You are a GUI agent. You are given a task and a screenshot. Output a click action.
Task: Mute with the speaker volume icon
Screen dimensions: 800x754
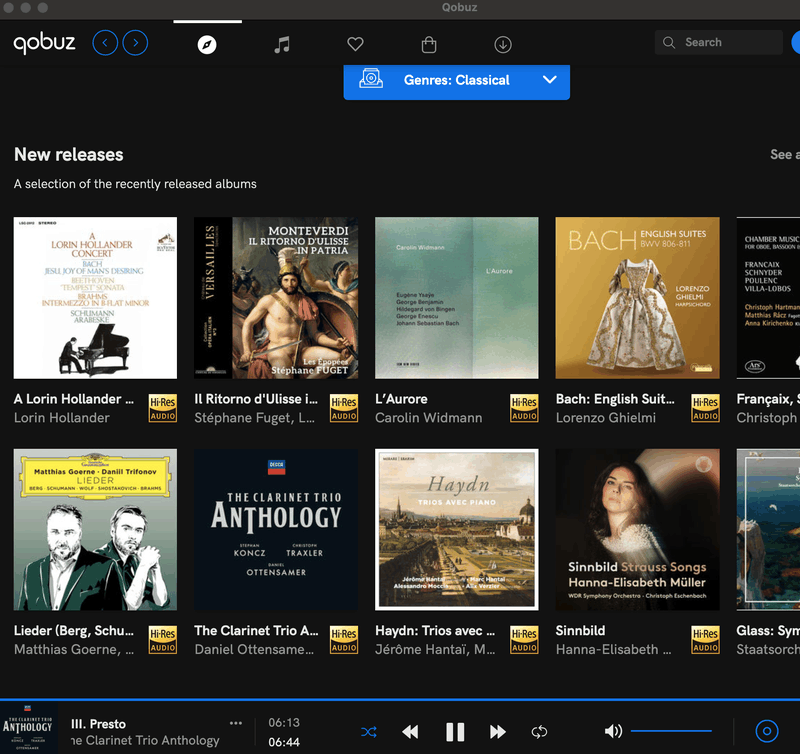(x=613, y=731)
